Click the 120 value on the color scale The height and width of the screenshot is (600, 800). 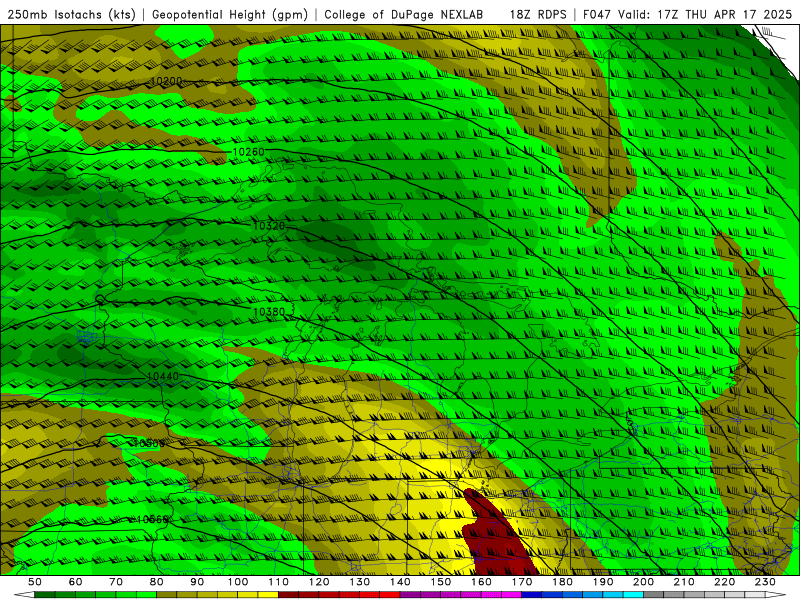[319, 582]
